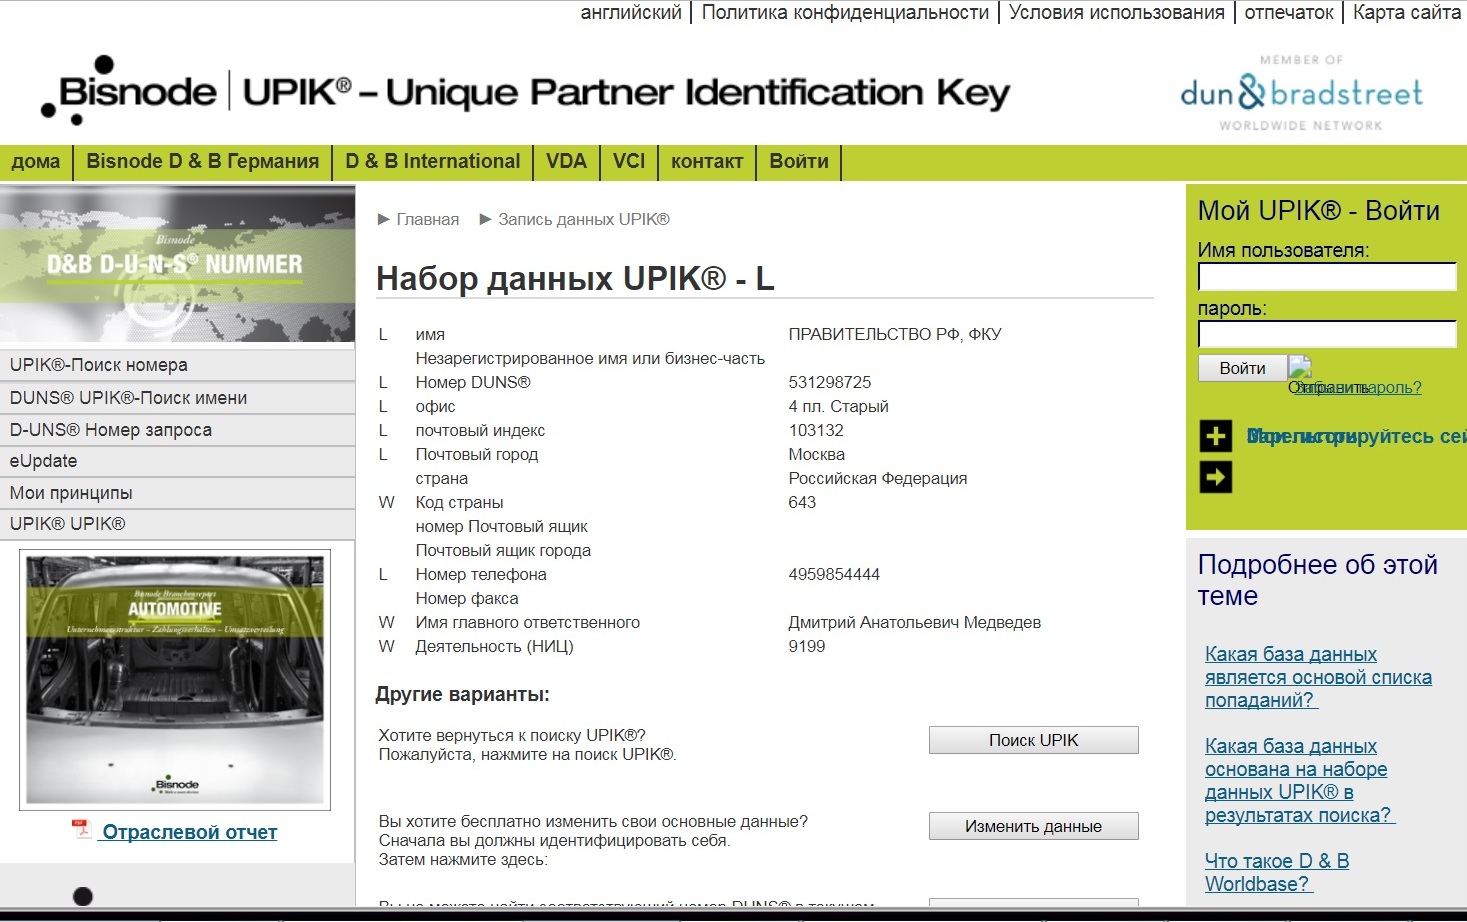Image resolution: width=1467 pixels, height=922 pixels.
Task: Open the контакт menu item
Action: tap(706, 162)
